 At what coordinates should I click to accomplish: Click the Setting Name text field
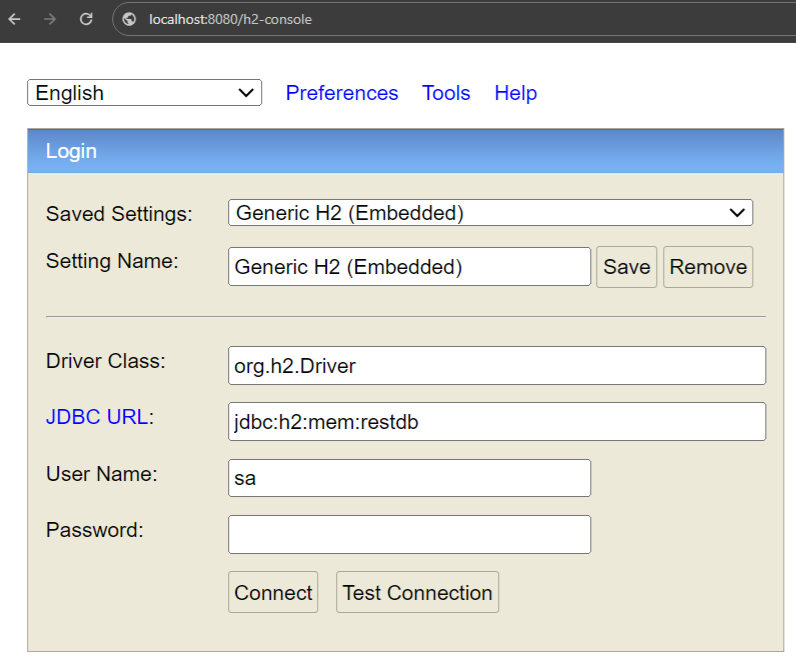[x=409, y=267]
